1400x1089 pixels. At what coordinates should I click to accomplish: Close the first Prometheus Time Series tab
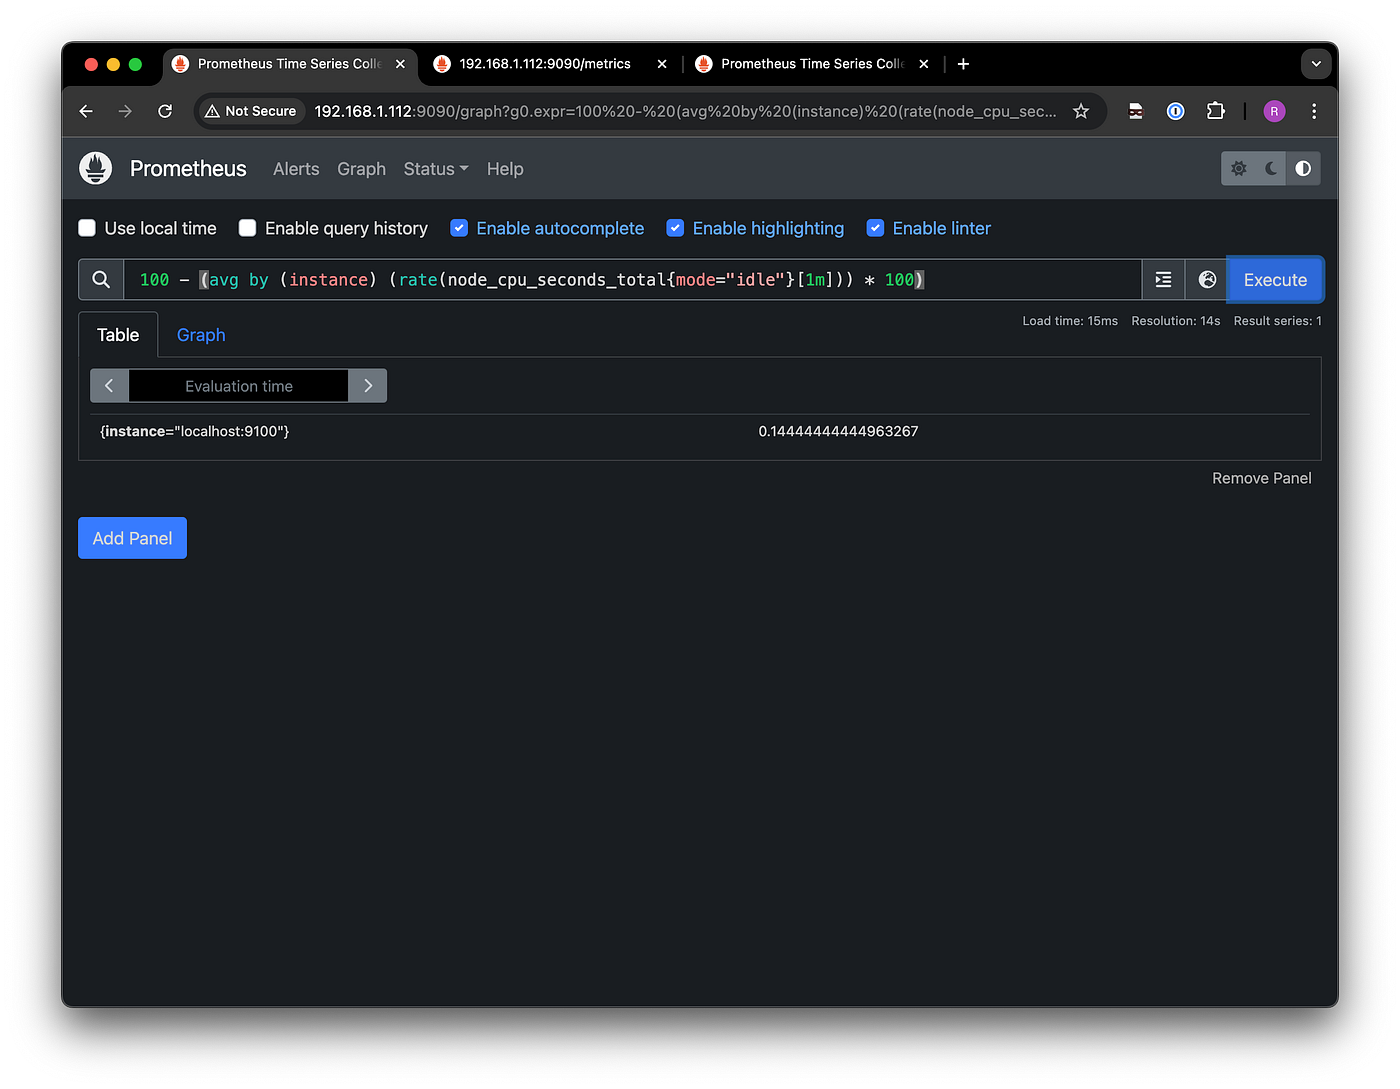[x=400, y=64]
